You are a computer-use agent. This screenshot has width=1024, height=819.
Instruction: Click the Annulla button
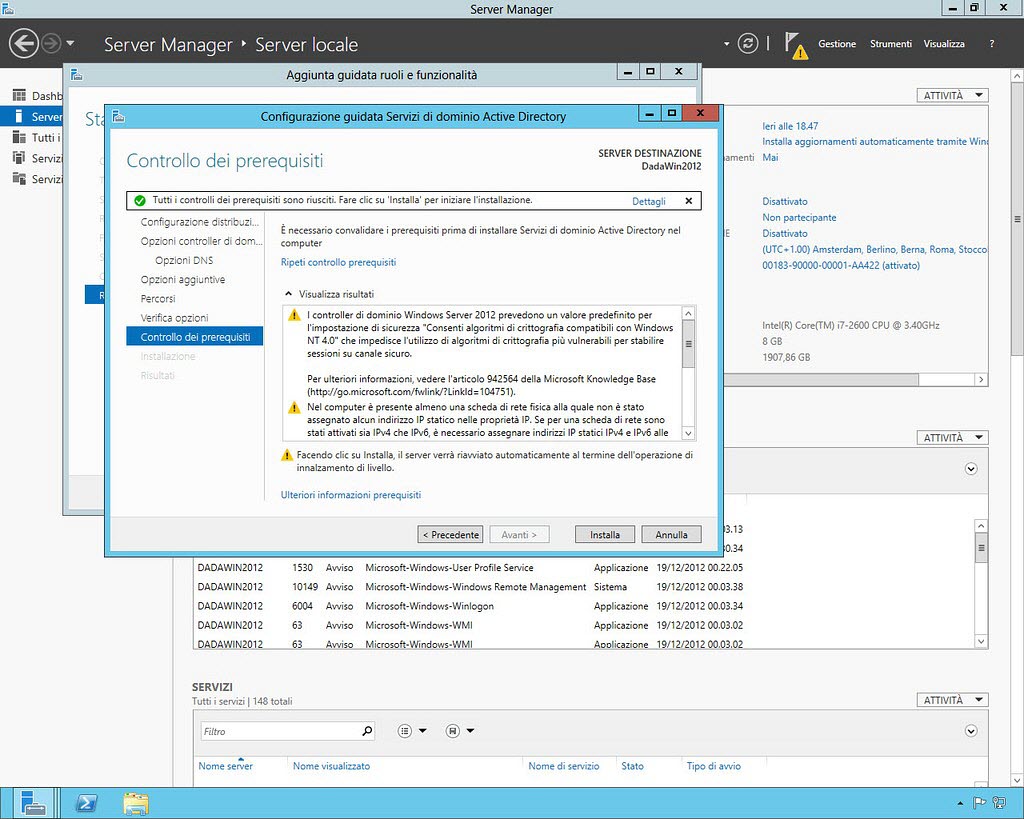click(671, 534)
